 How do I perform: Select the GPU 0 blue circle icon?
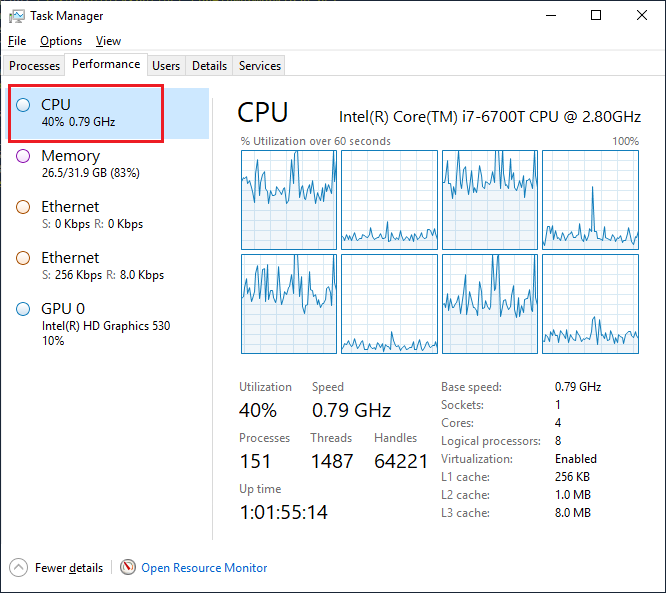click(x=23, y=309)
